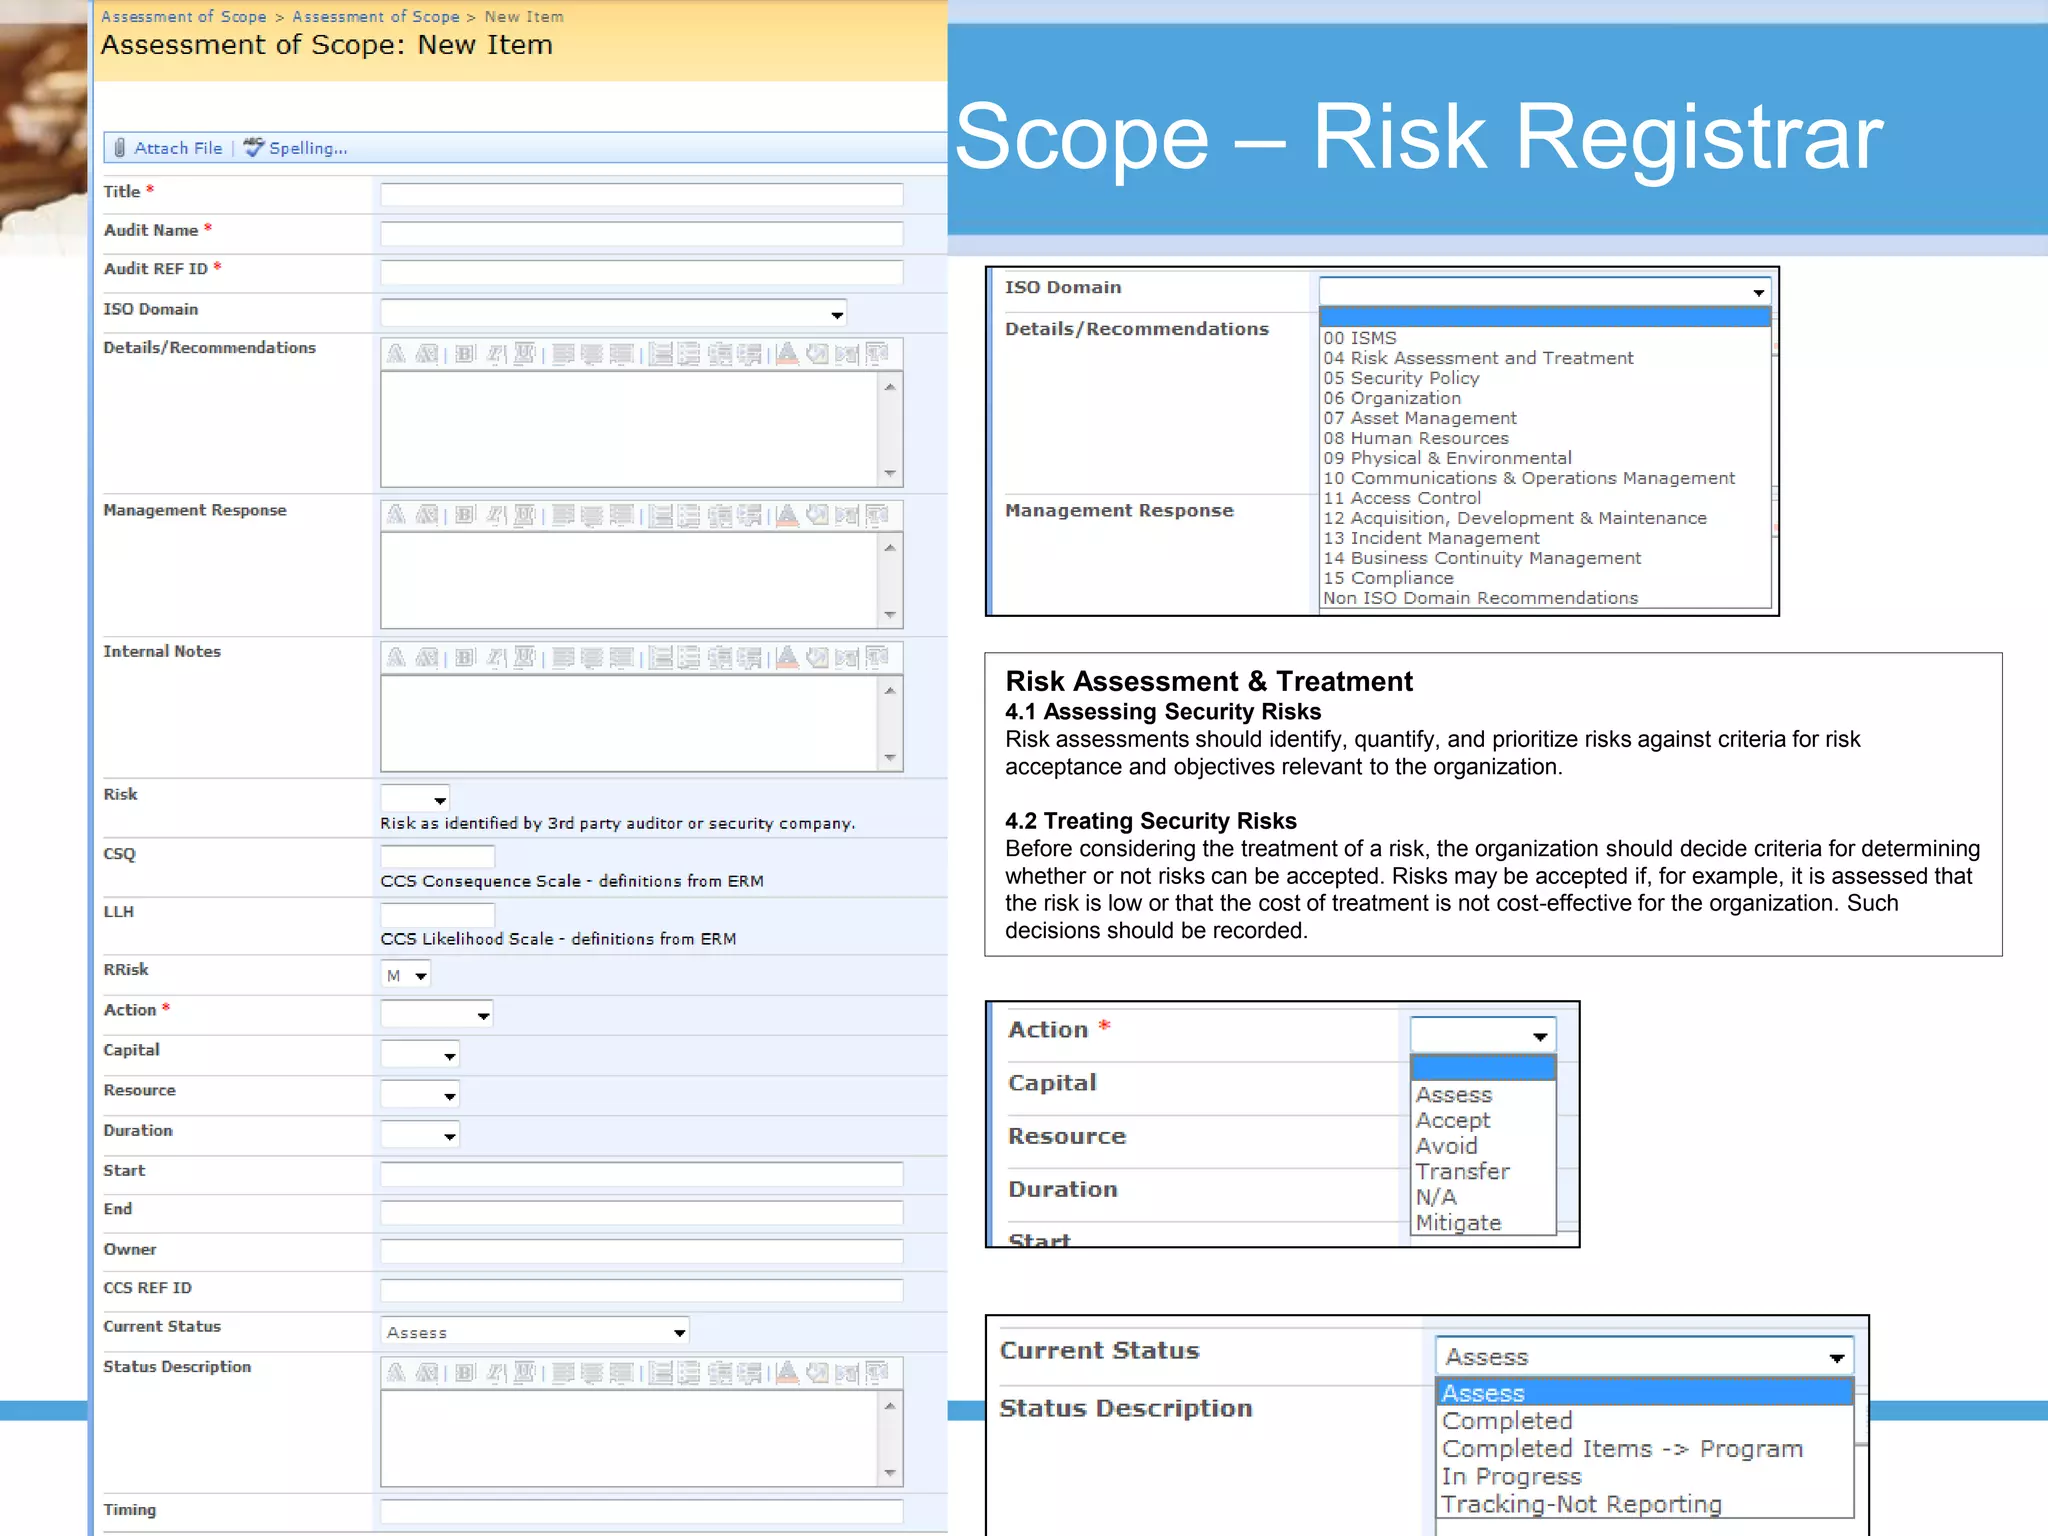
Task: Insert bulleted list in Internal Notes toolbar
Action: [x=689, y=657]
